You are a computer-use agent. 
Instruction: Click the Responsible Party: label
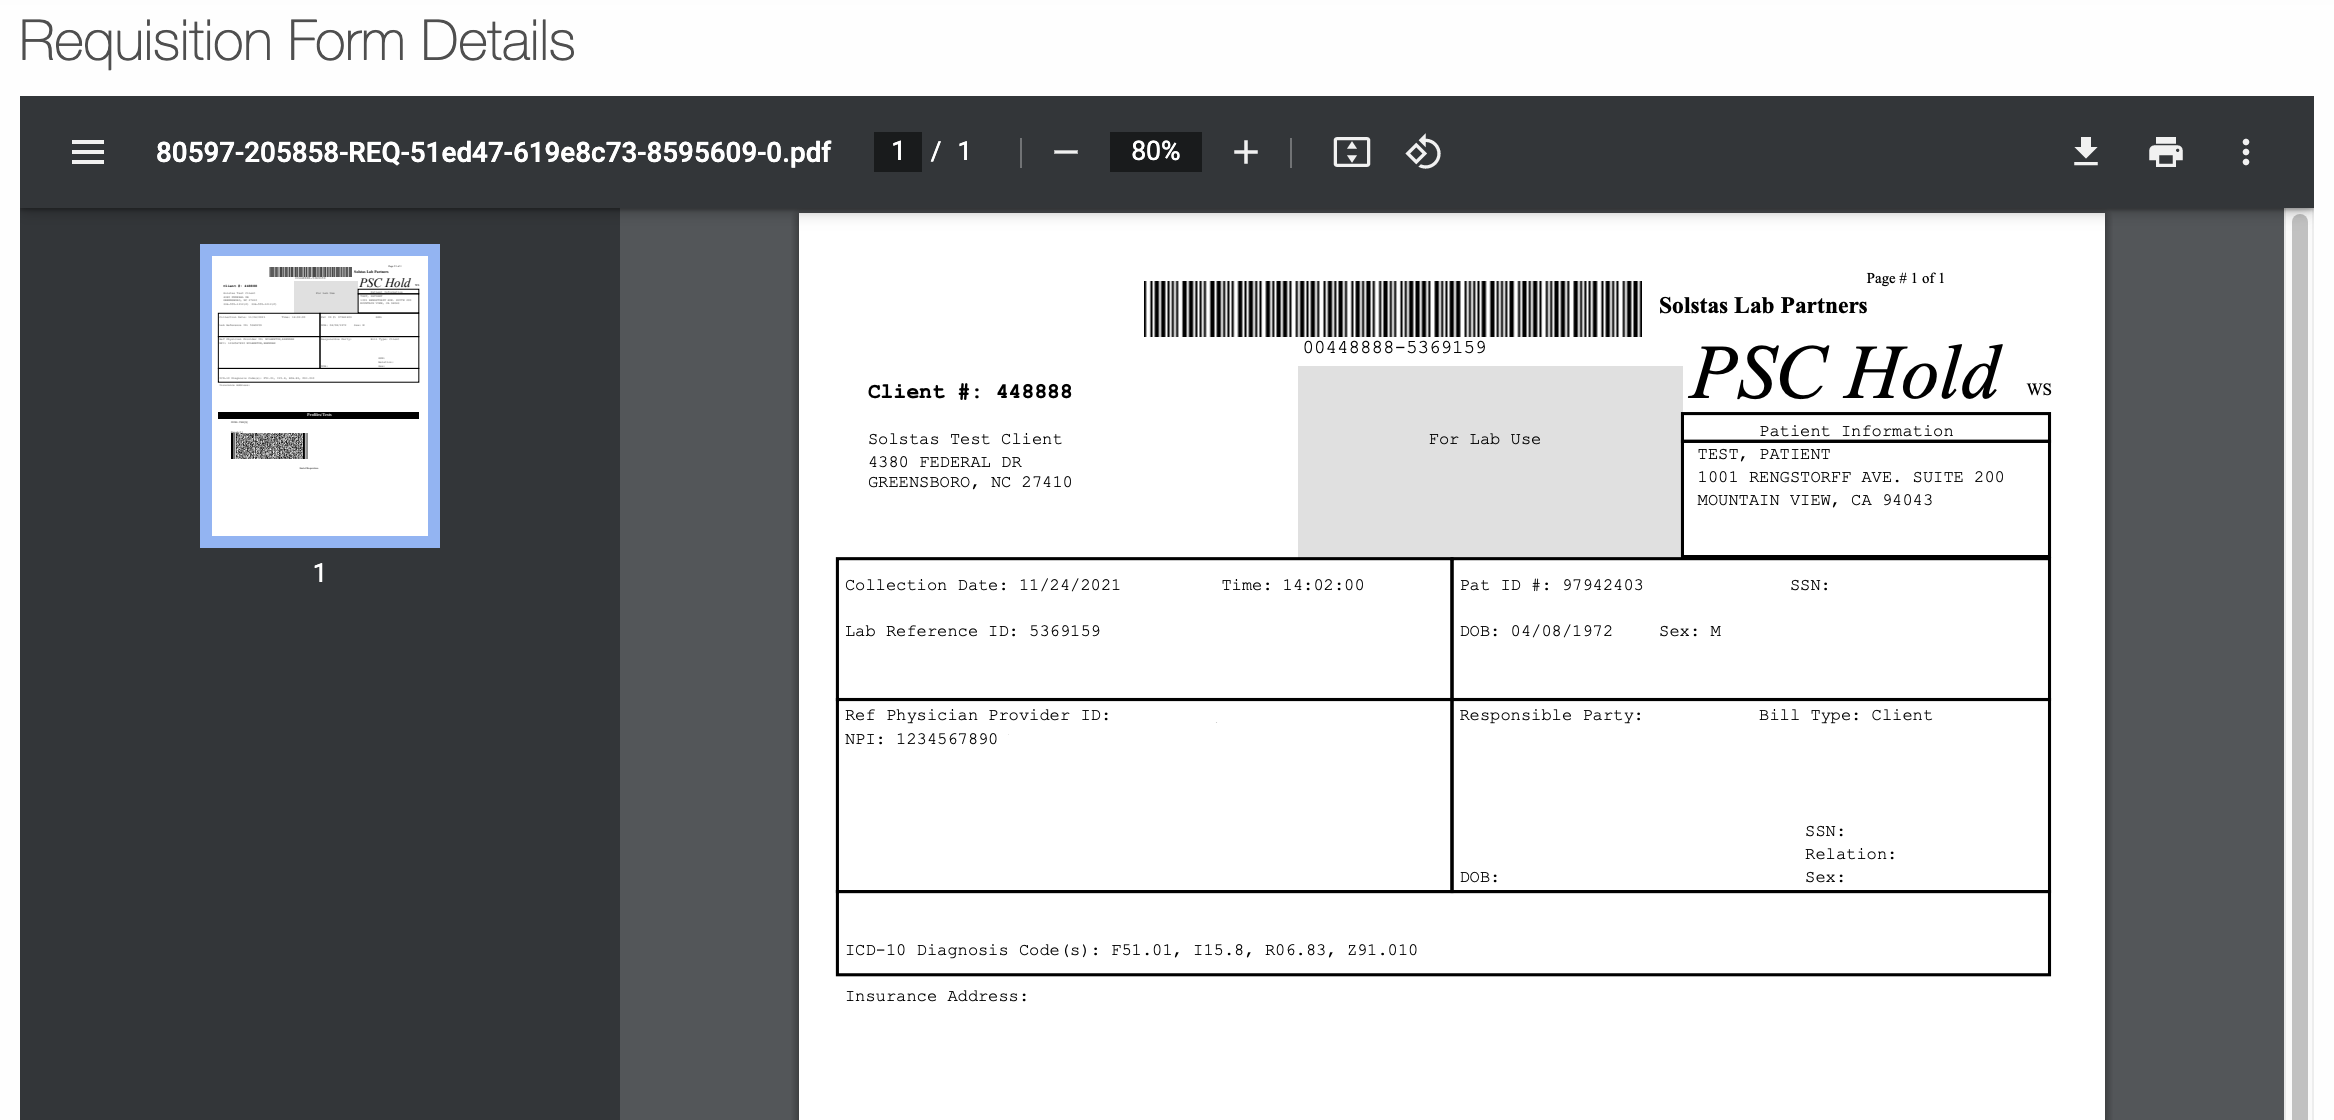1551,715
